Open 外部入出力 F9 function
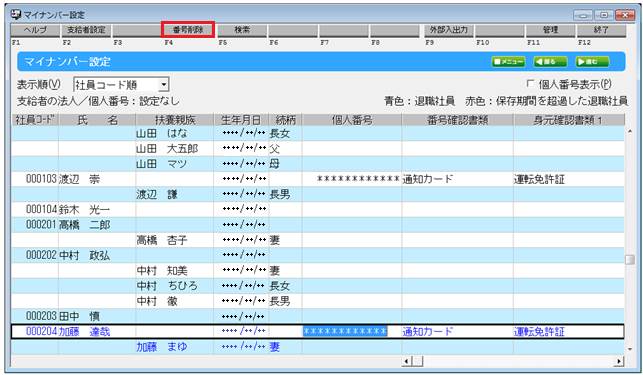The height and width of the screenshot is (375, 643). (449, 30)
